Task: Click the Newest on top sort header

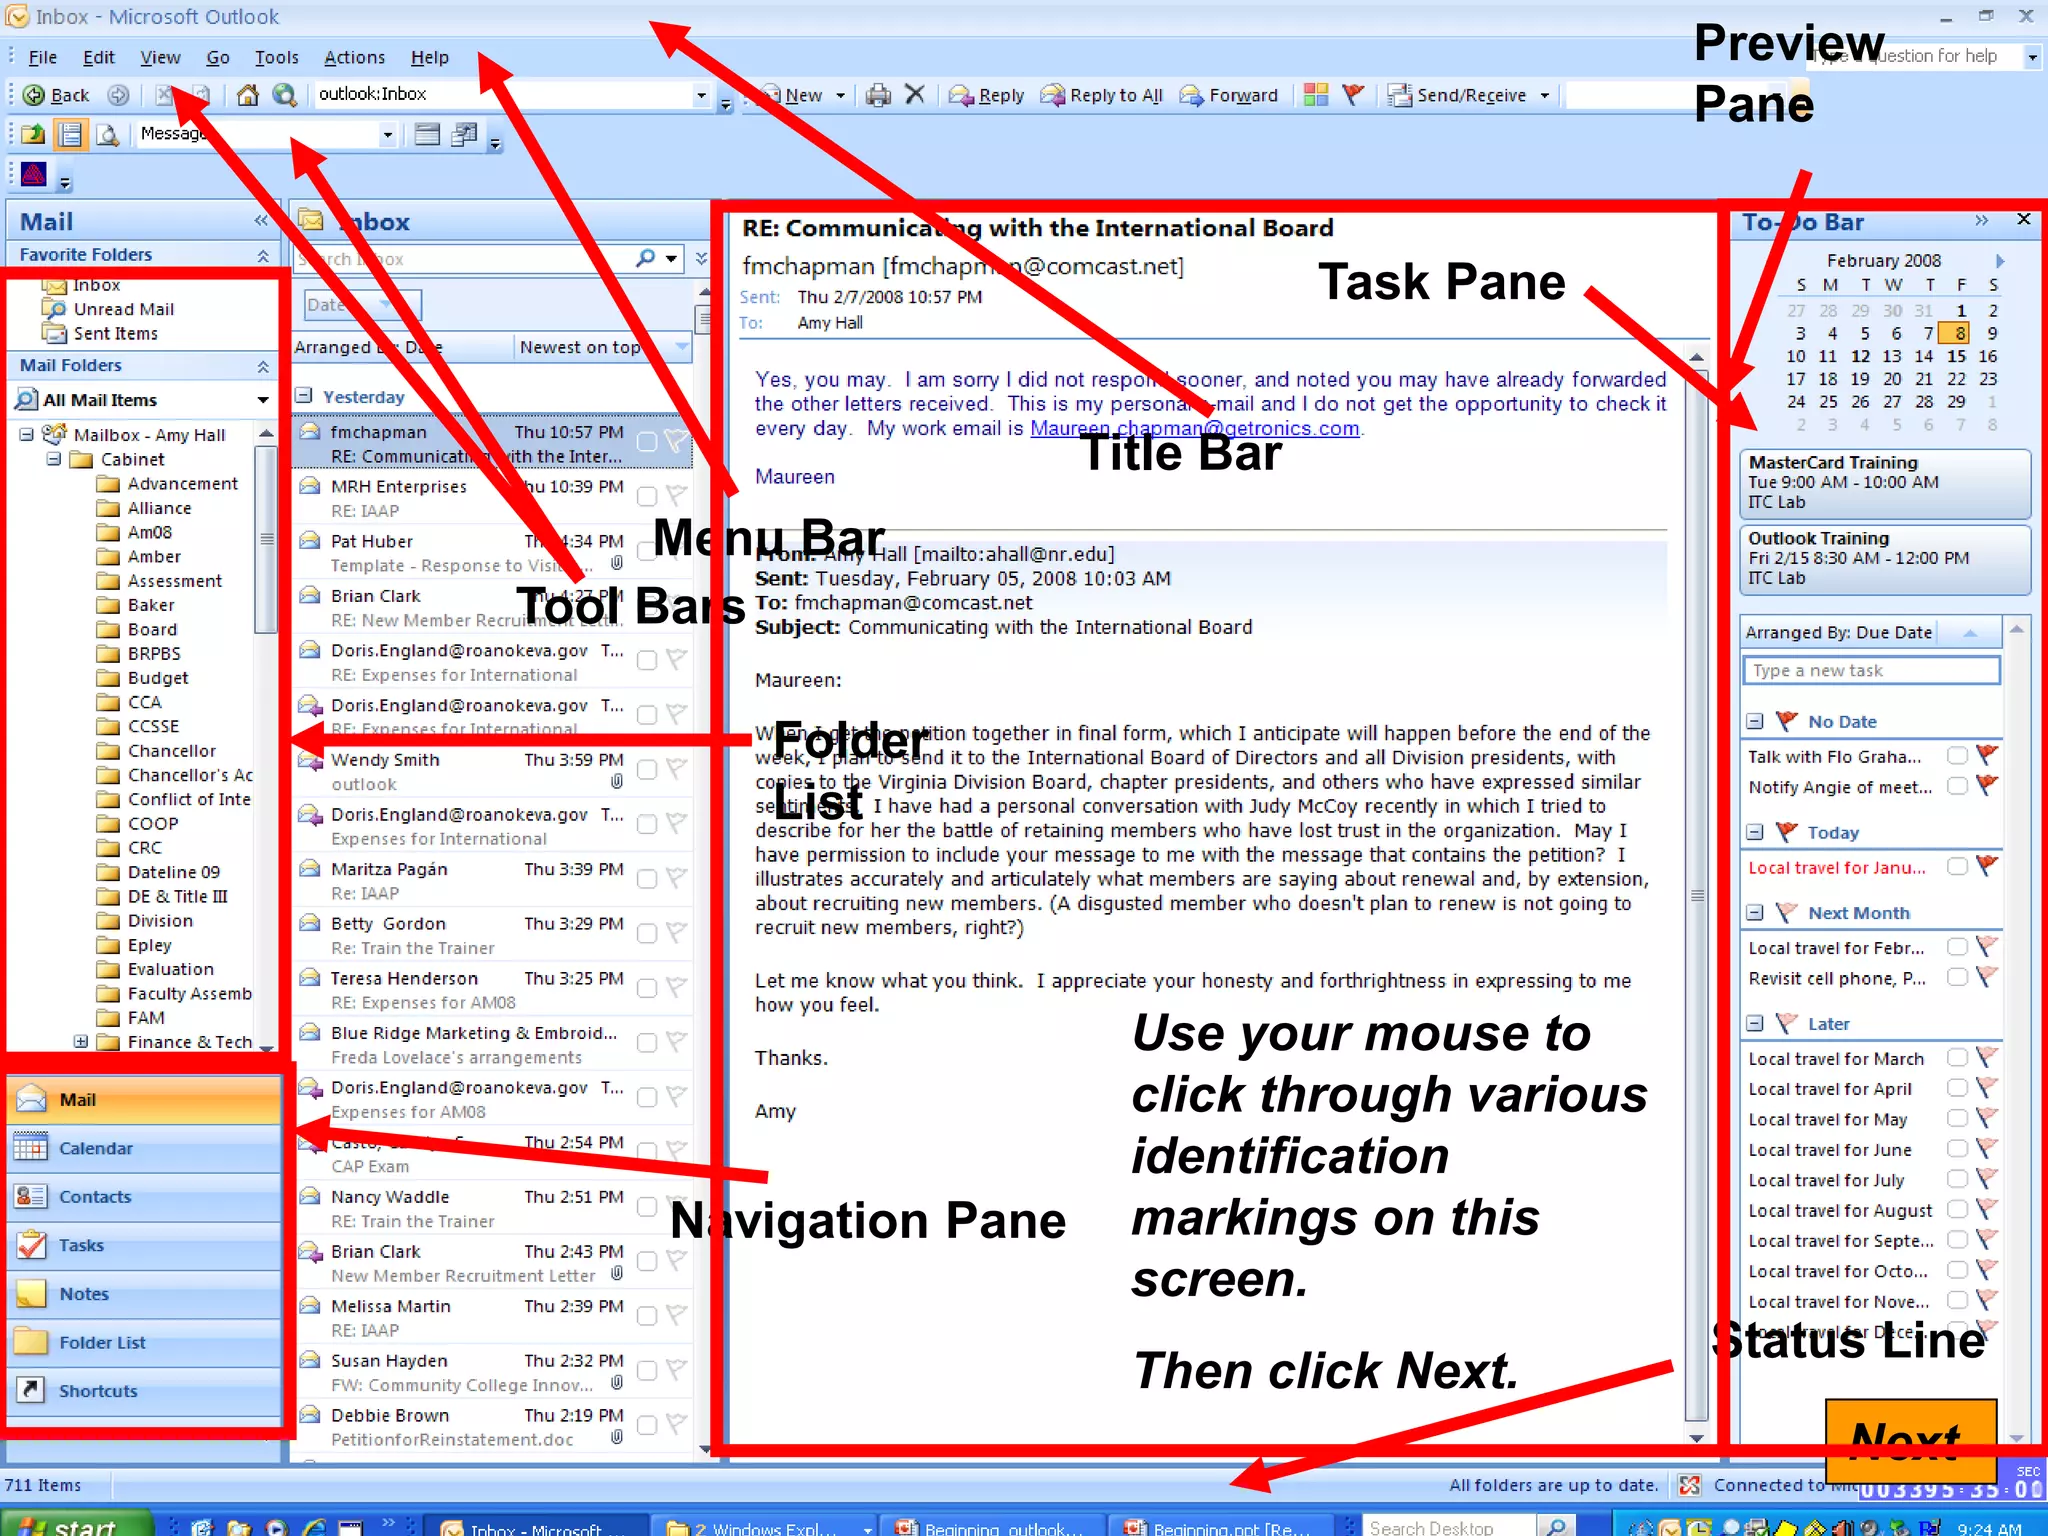Action: click(603, 347)
